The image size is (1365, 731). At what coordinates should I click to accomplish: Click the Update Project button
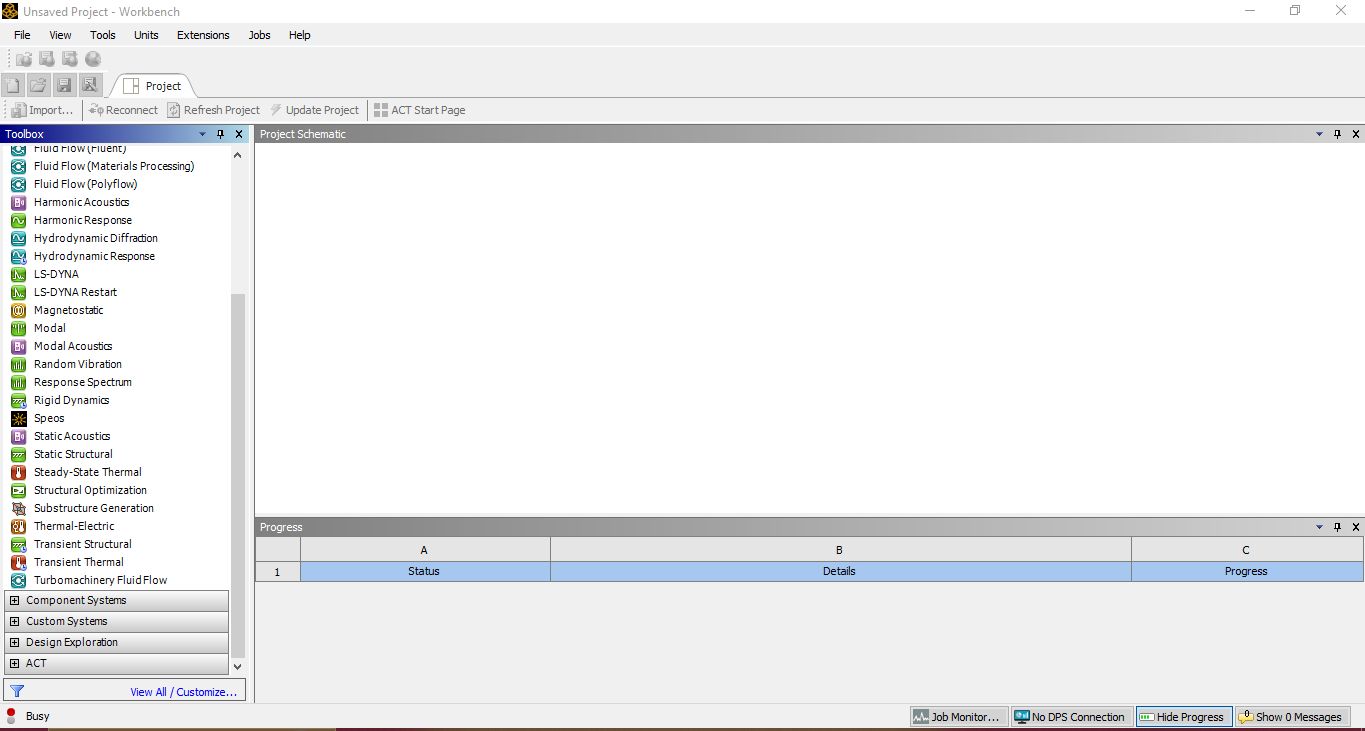coord(314,110)
